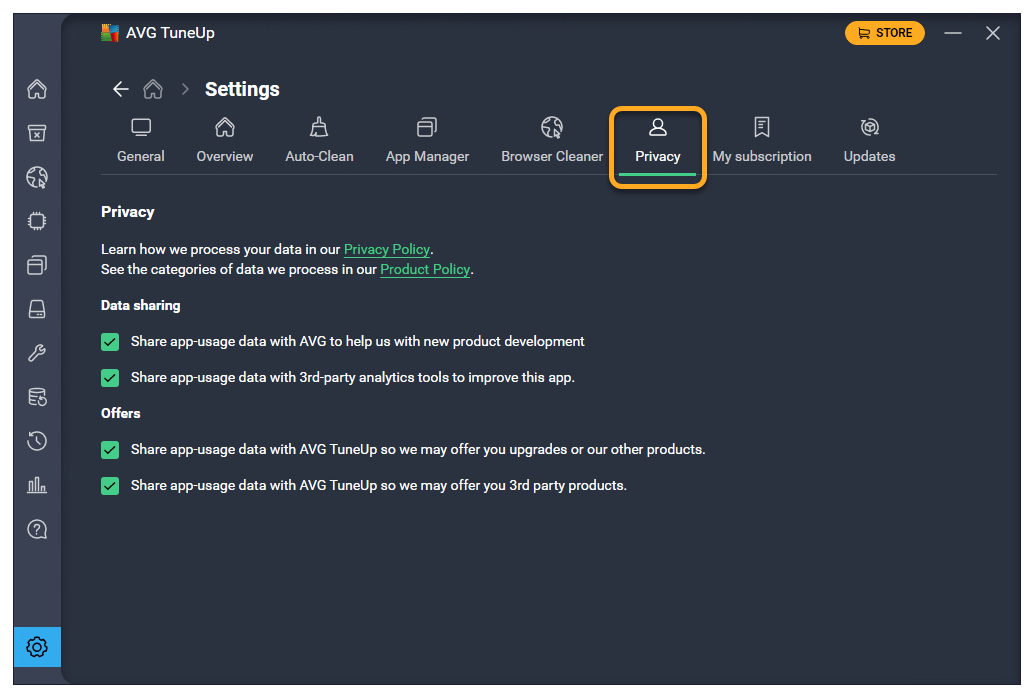1033x697 pixels.
Task: Click the settings gear in sidebar
Action: pos(37,647)
